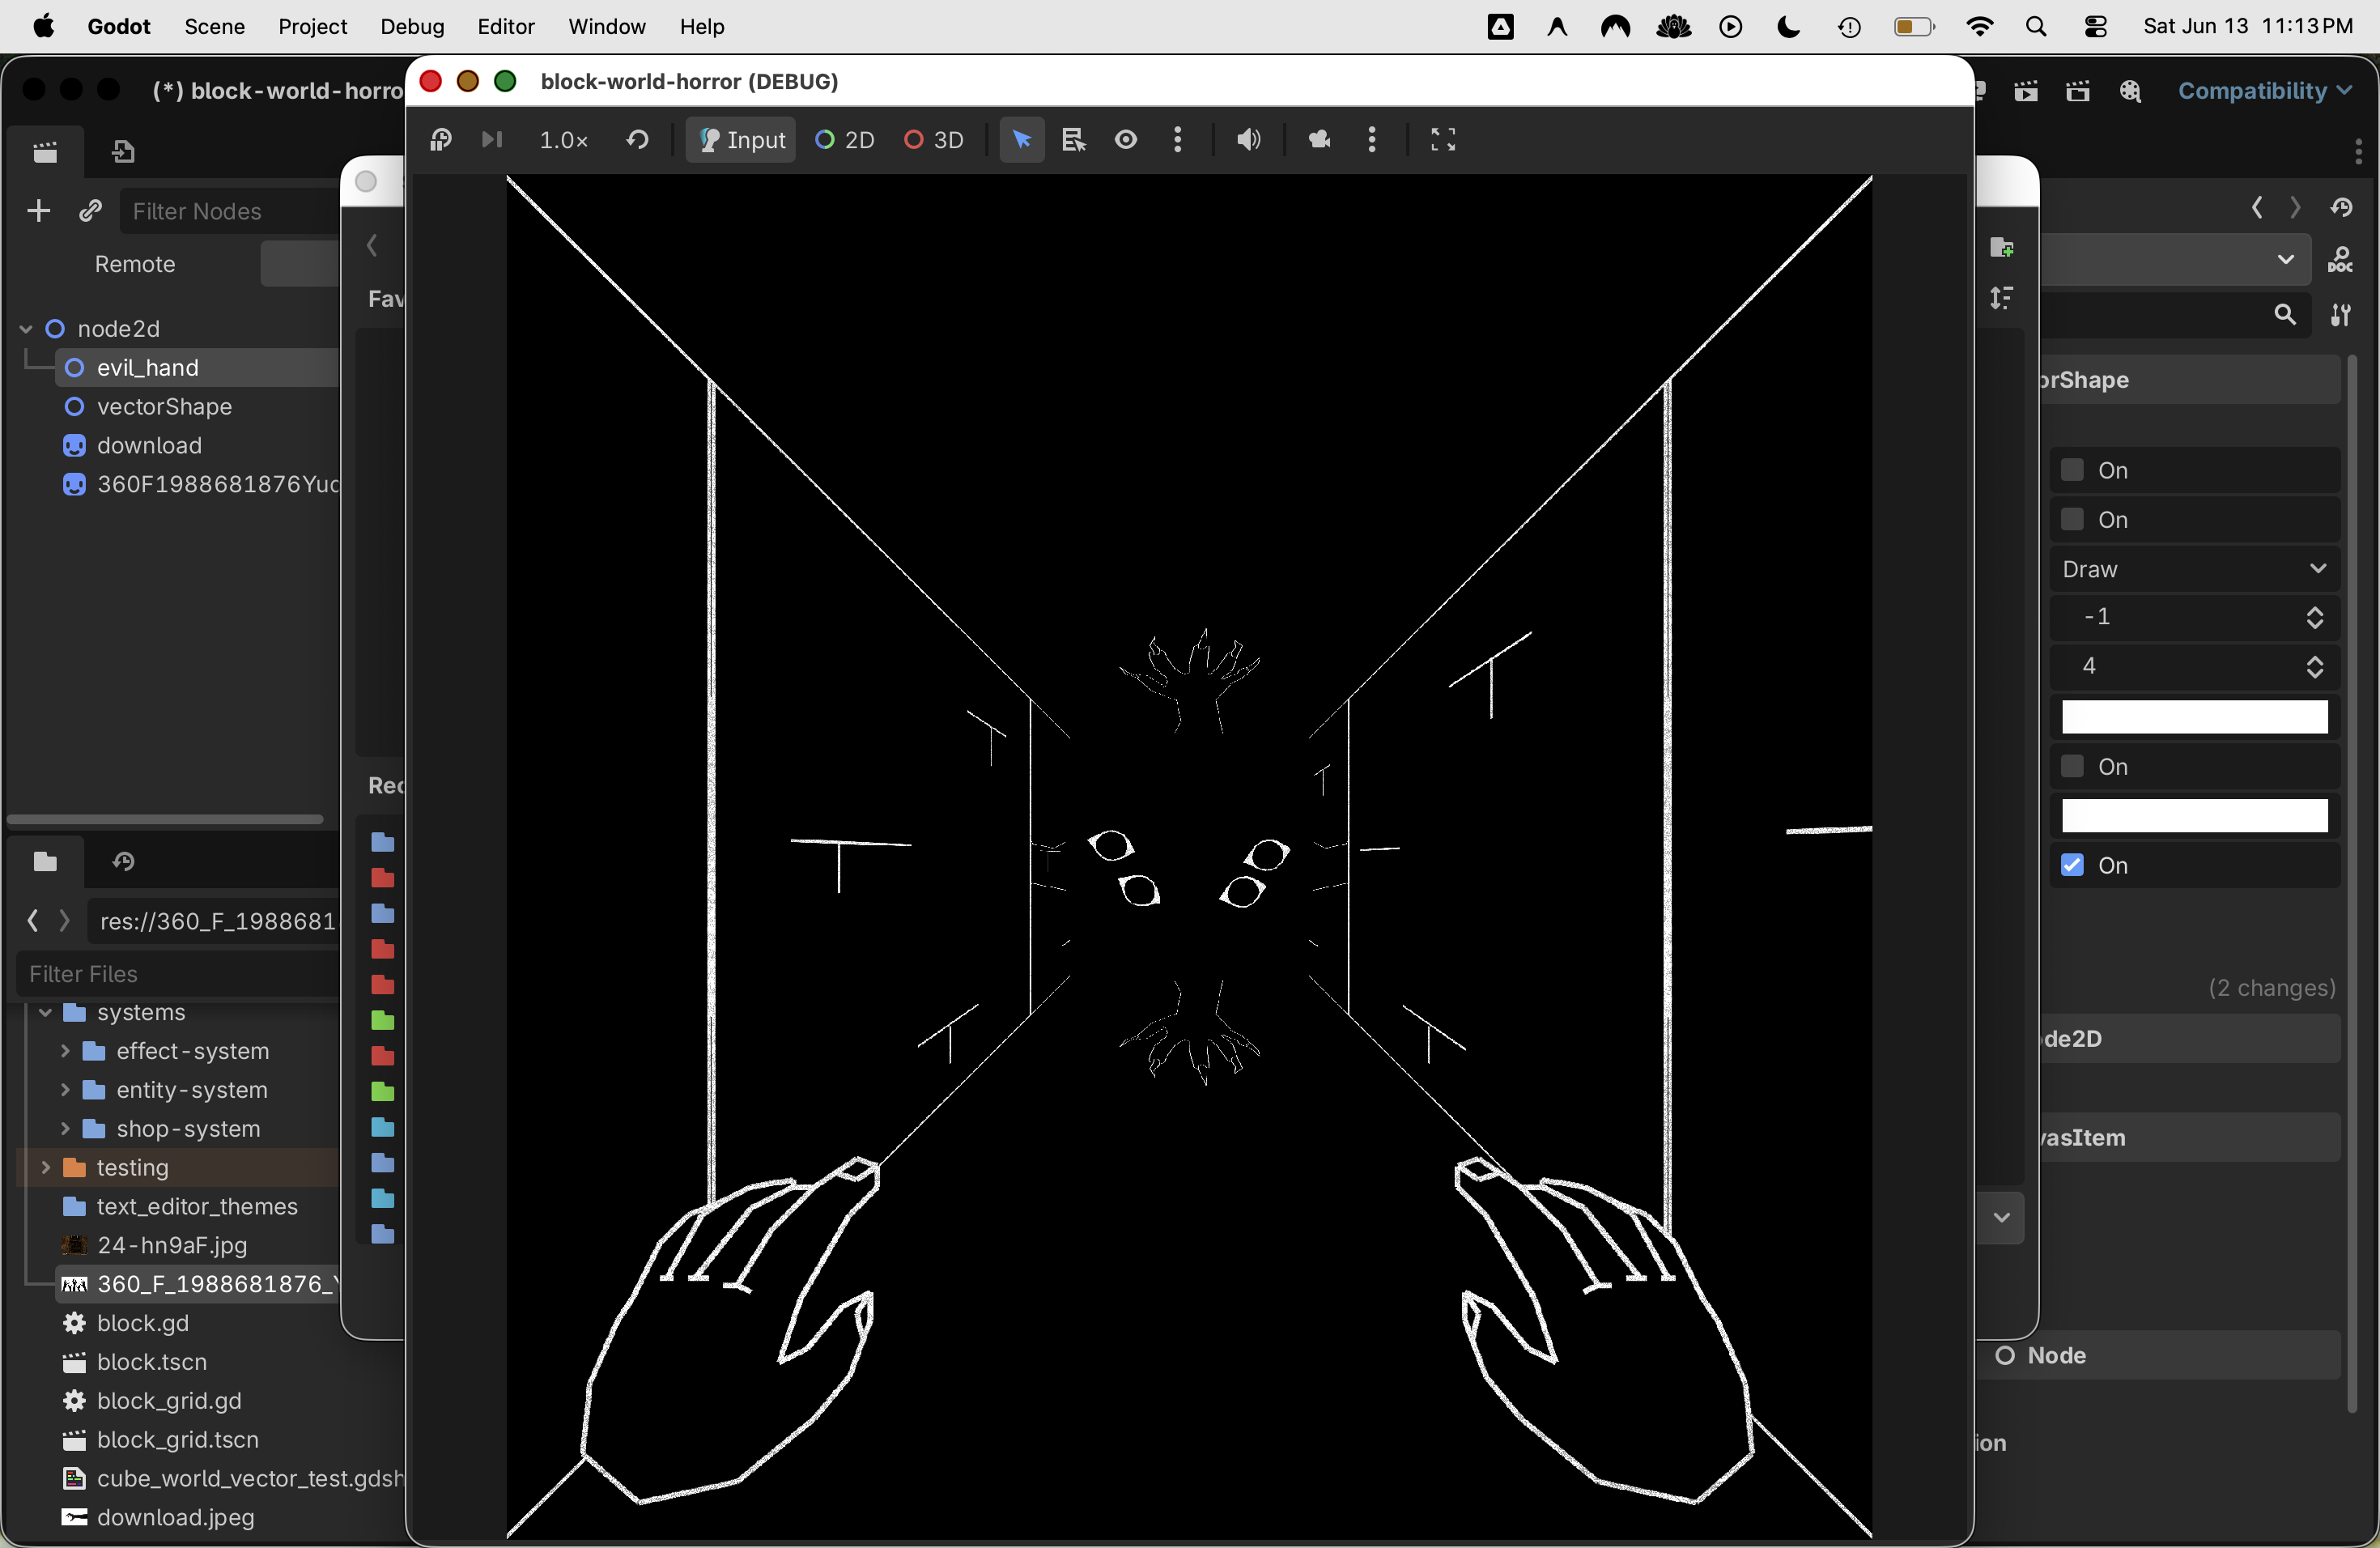Screen dimensions: 2380x1548
Task: Select the vectorShape node
Action: click(x=164, y=407)
